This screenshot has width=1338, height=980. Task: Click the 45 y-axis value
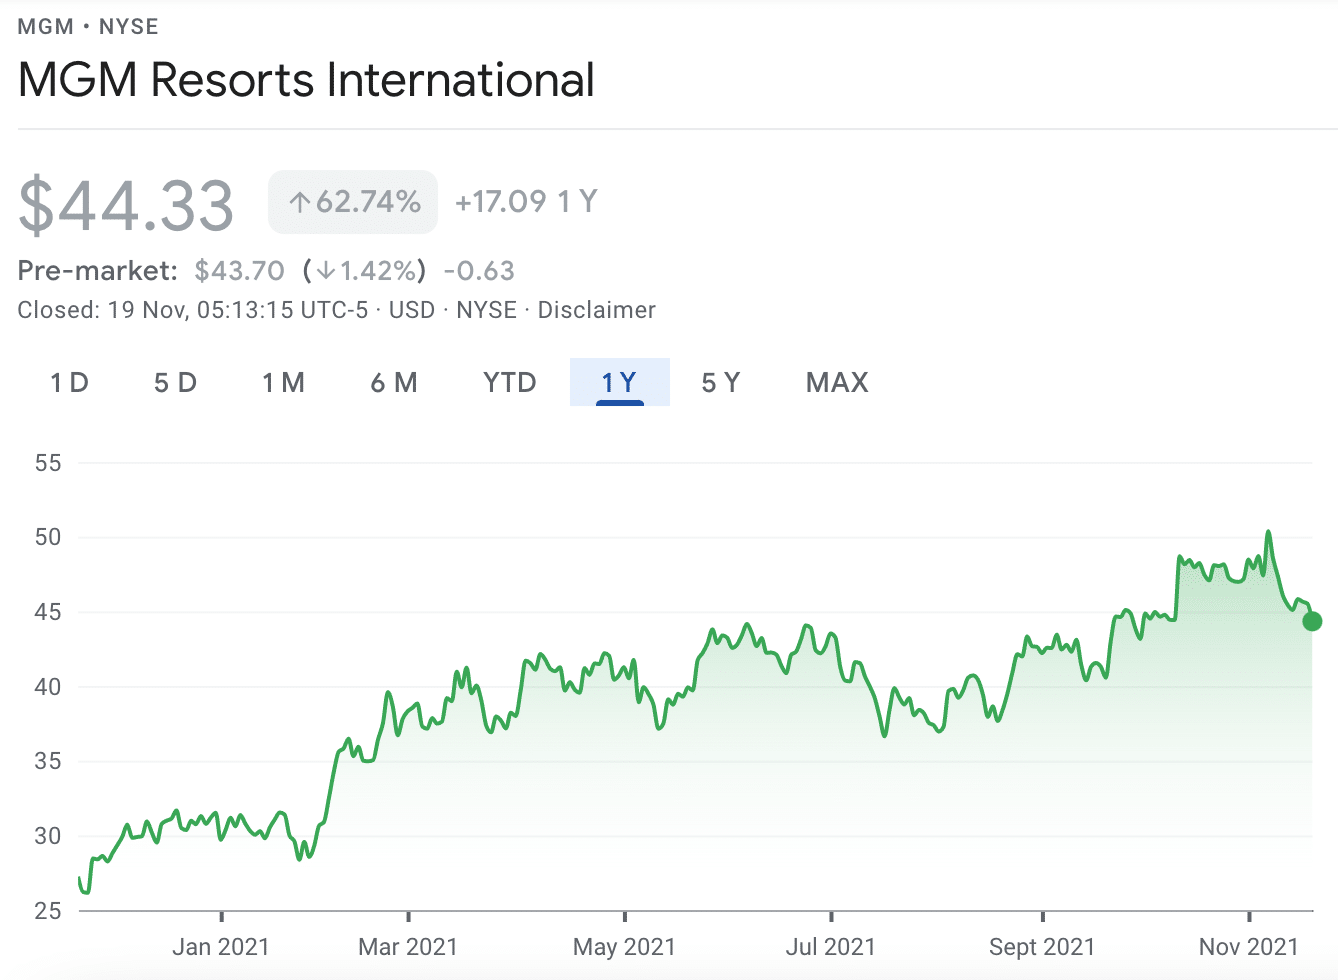pos(48,612)
